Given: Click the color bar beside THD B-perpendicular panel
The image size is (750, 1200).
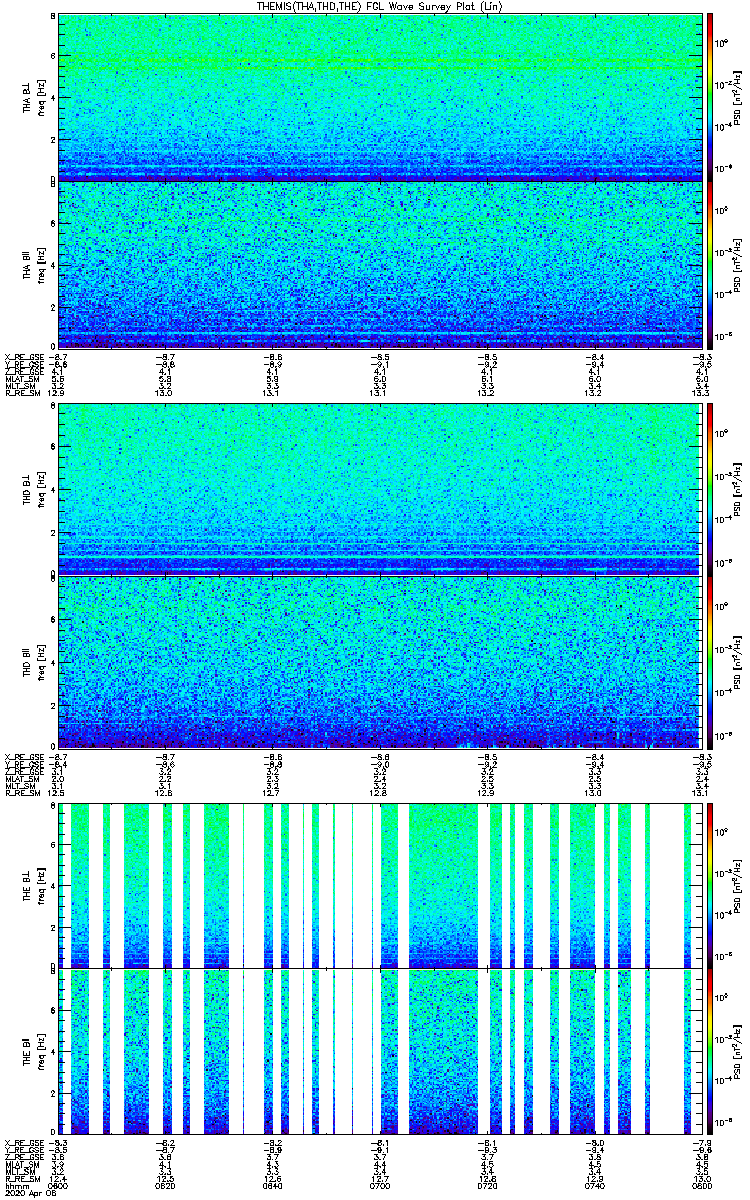Looking at the screenshot, I should pos(710,489).
